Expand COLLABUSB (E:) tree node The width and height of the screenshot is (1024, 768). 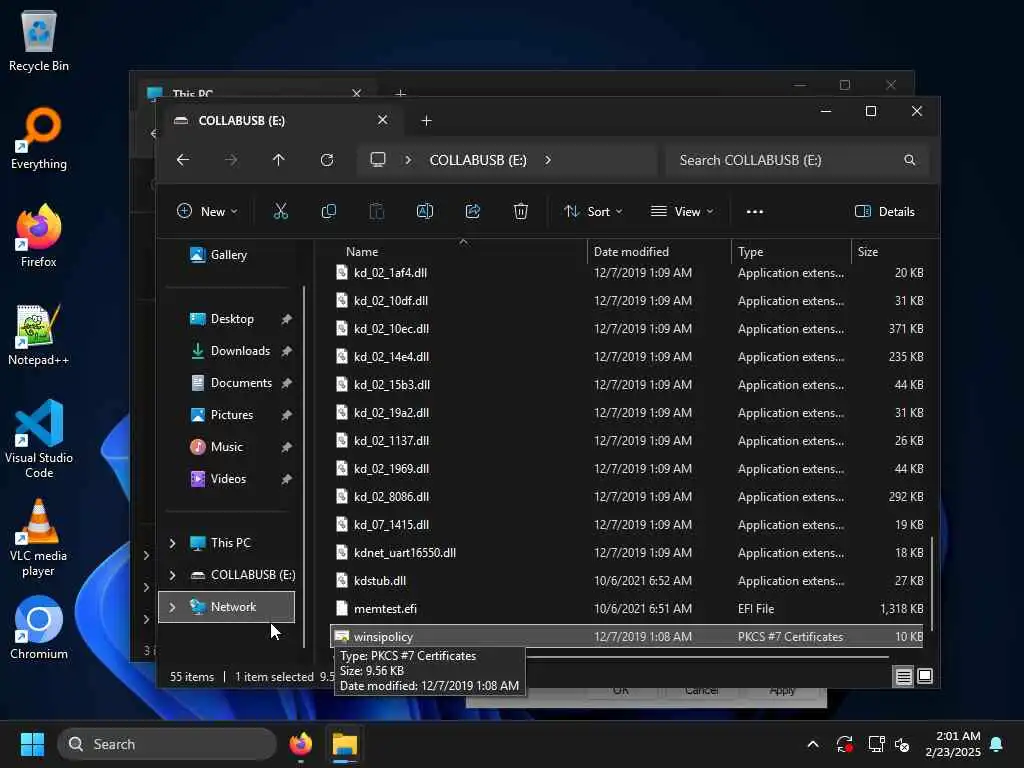pos(172,575)
